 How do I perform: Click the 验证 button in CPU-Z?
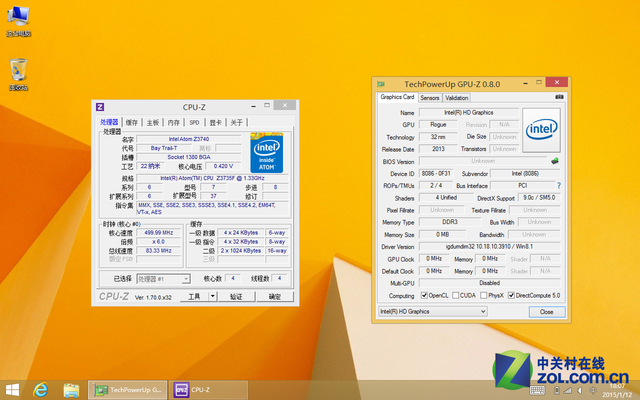tap(236, 297)
